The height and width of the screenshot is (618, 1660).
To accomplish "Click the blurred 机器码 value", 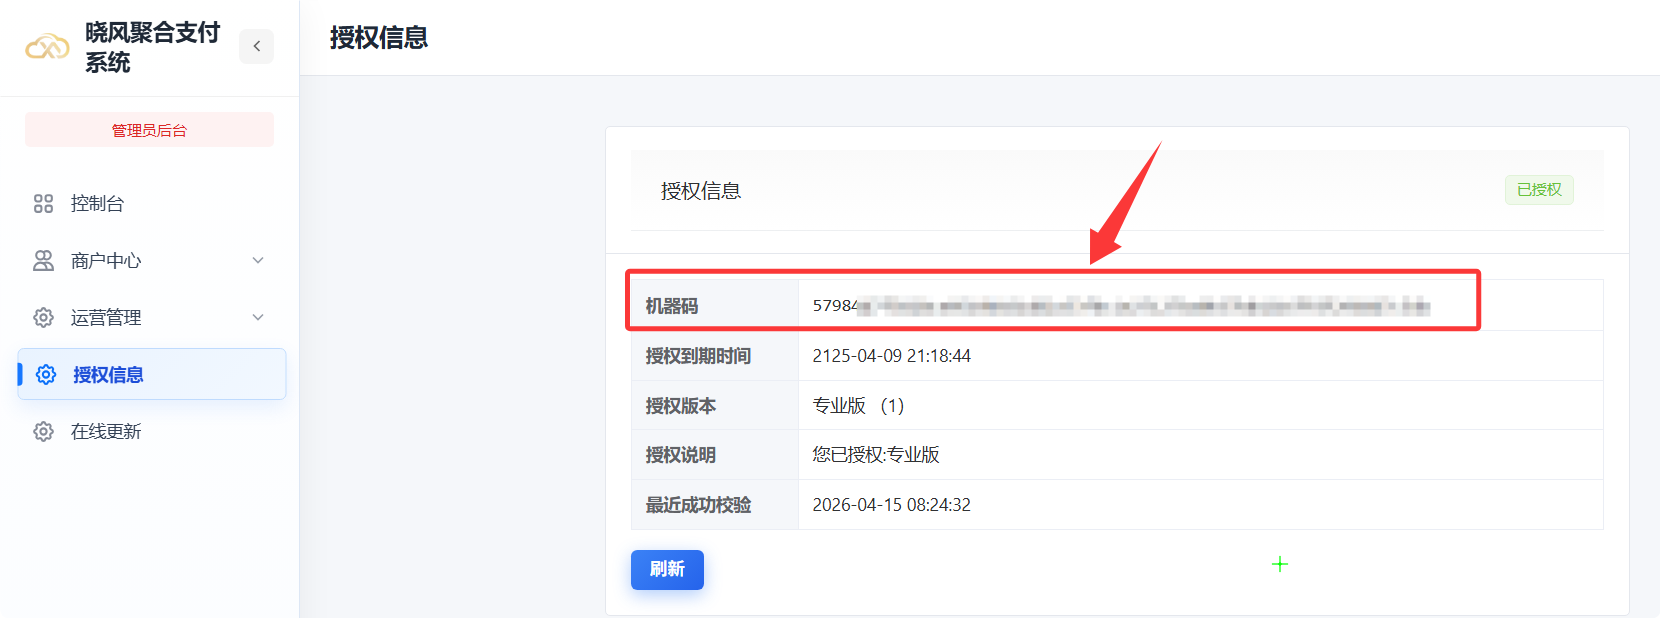I will coord(1120,306).
